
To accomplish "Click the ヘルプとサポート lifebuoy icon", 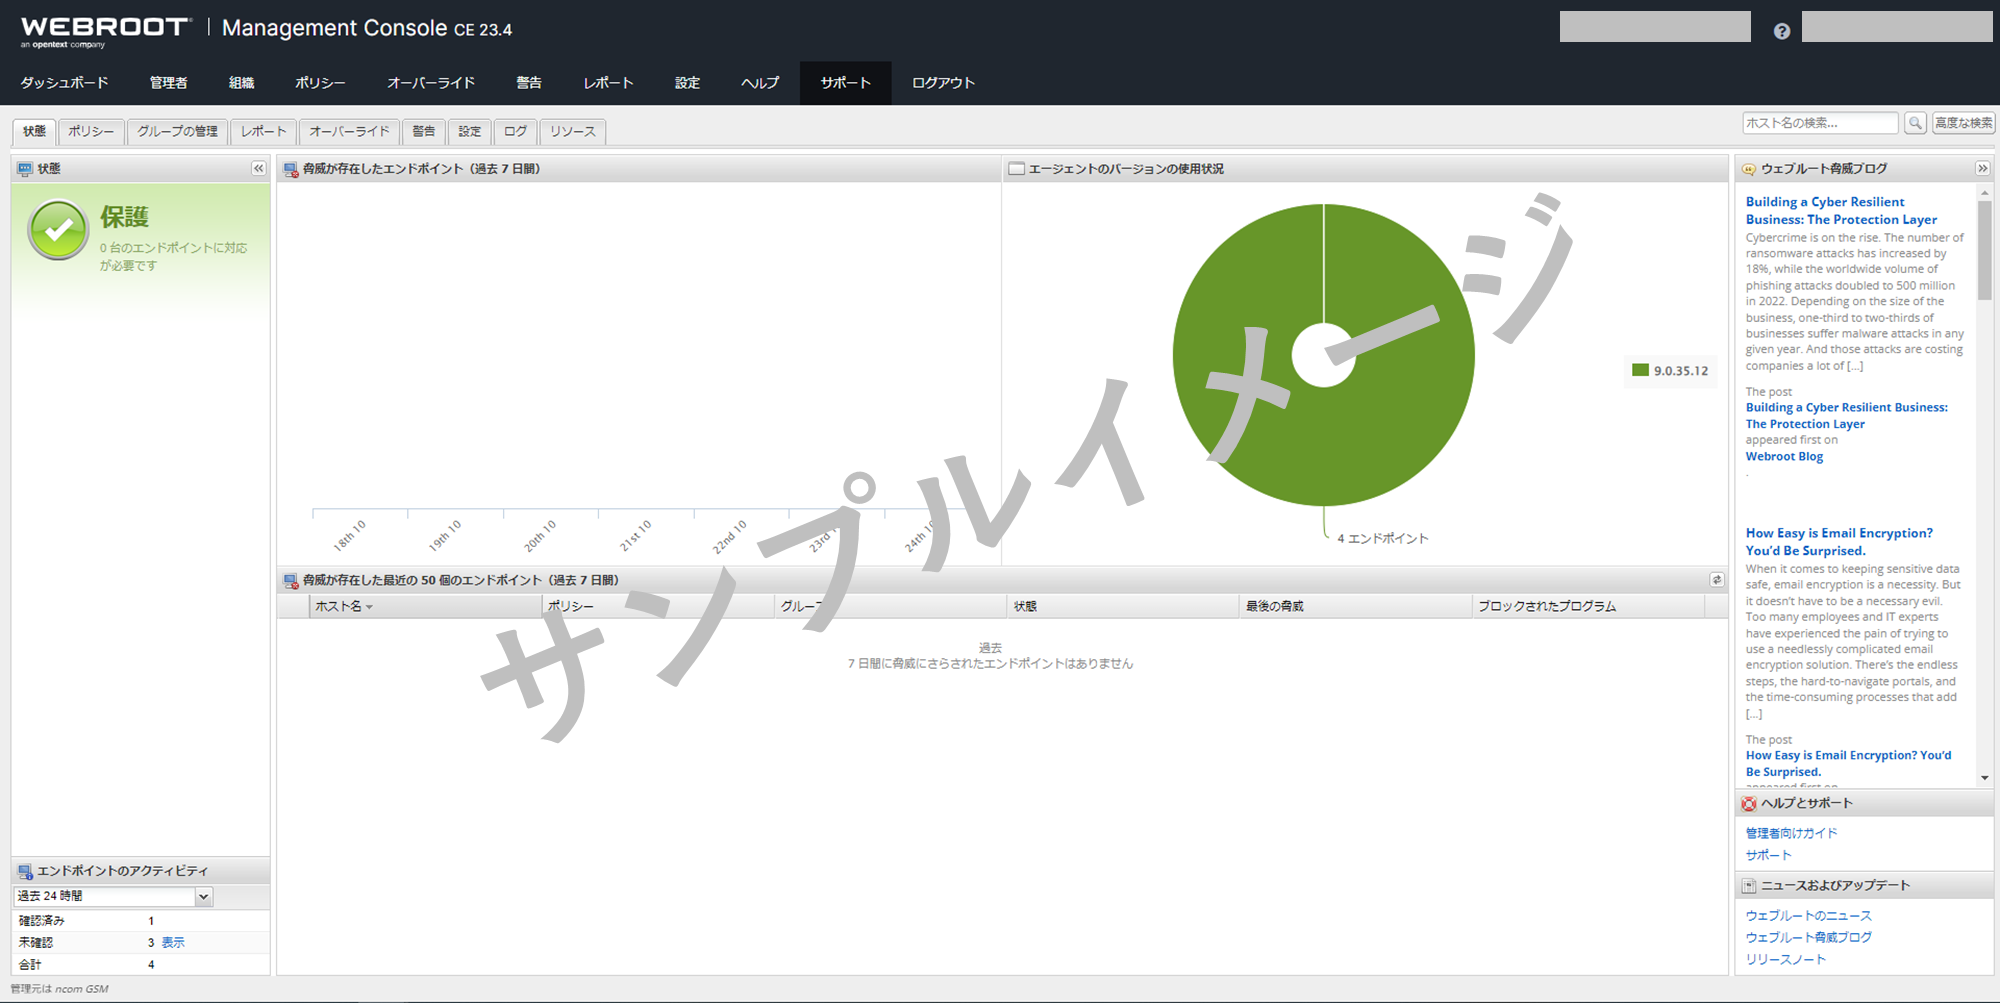I will click(1749, 804).
